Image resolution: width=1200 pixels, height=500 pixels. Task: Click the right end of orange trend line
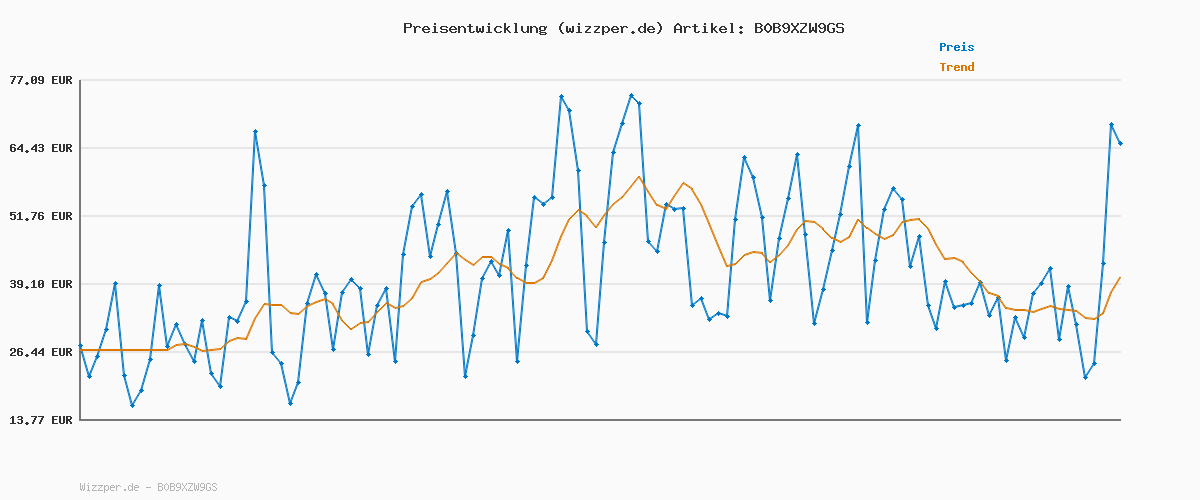pos(1120,277)
